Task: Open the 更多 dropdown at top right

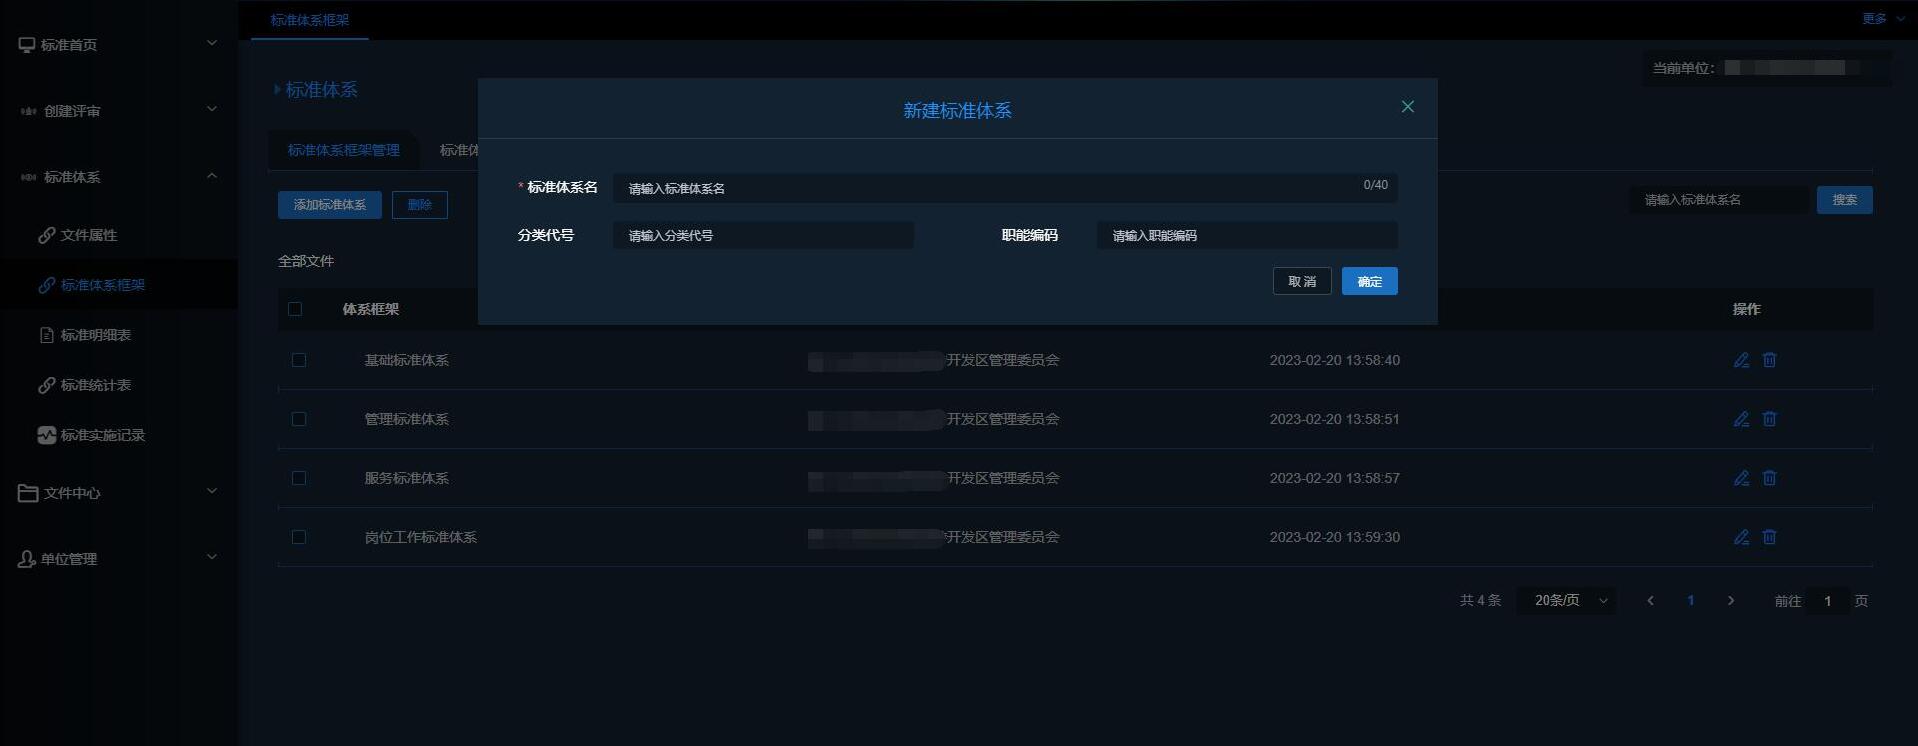Action: point(1883,19)
